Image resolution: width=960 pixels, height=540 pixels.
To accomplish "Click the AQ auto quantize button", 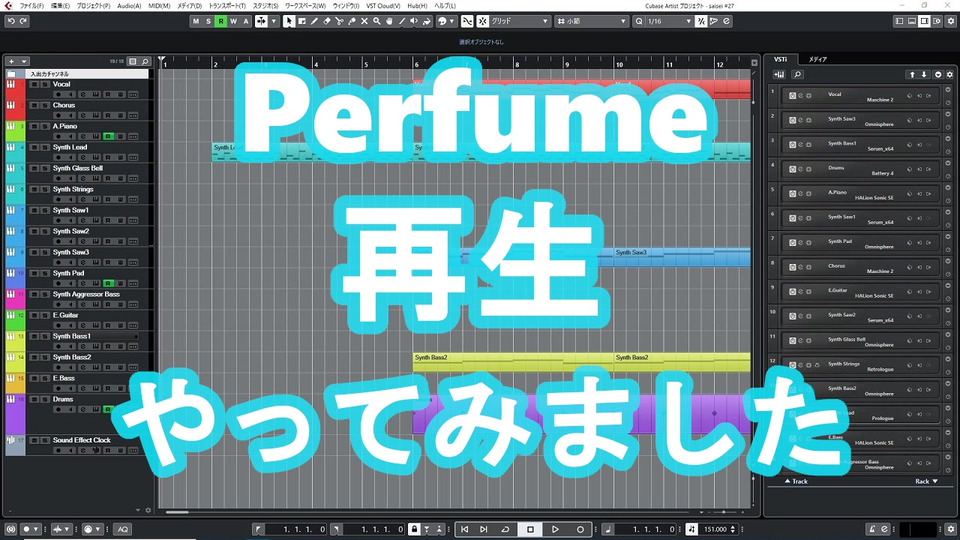I will point(122,529).
